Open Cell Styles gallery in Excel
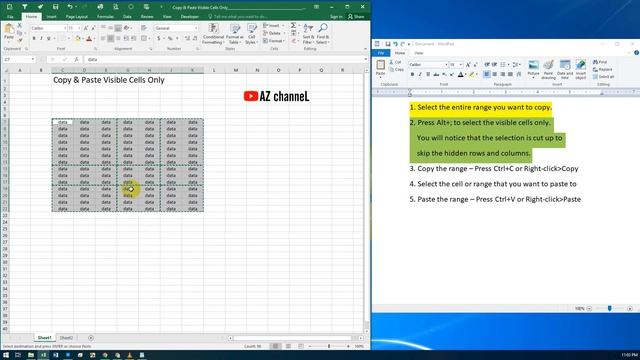Screen dimensions: 640x360 tap(251, 34)
